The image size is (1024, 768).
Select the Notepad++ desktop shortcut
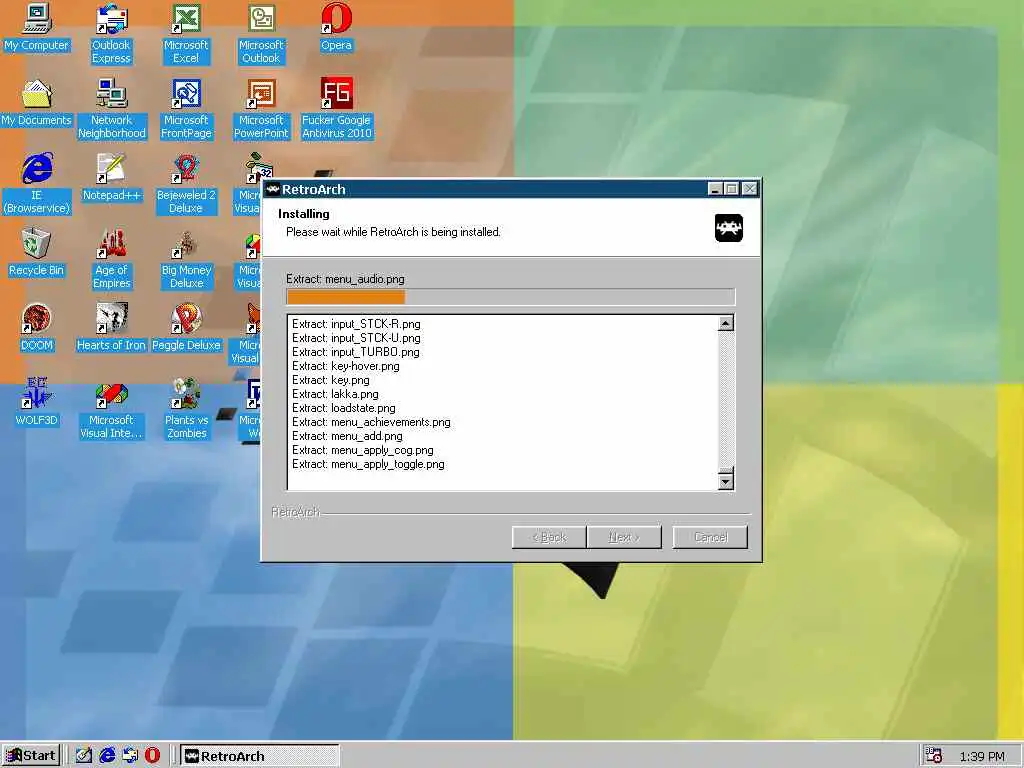[112, 178]
